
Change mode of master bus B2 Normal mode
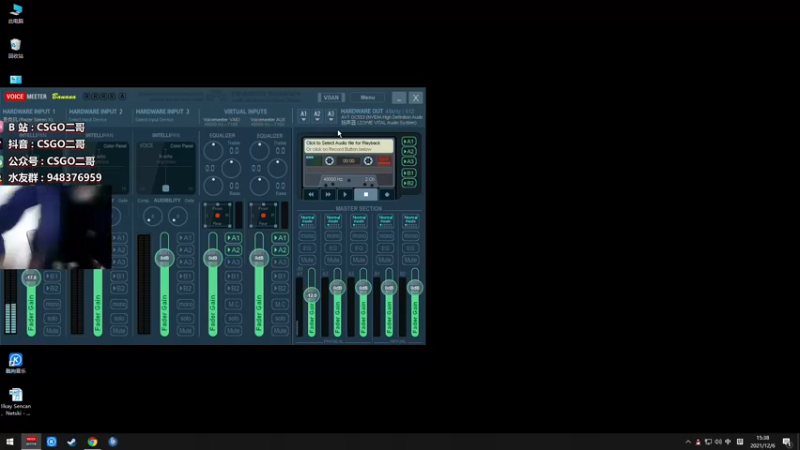coord(411,221)
